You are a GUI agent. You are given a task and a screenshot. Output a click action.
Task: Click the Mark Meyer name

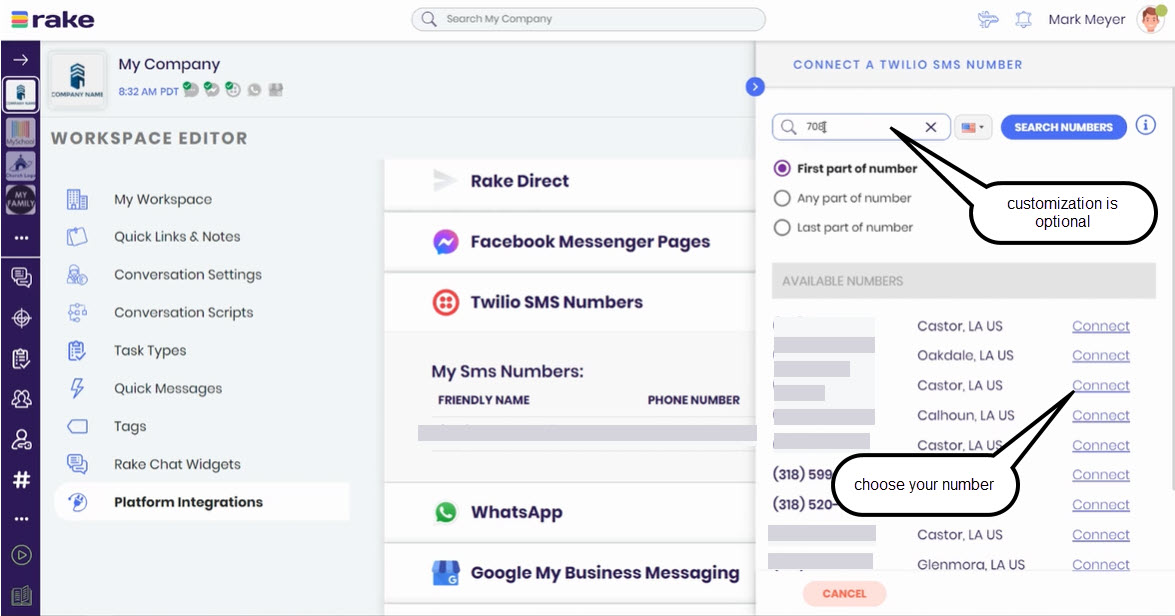click(1087, 19)
